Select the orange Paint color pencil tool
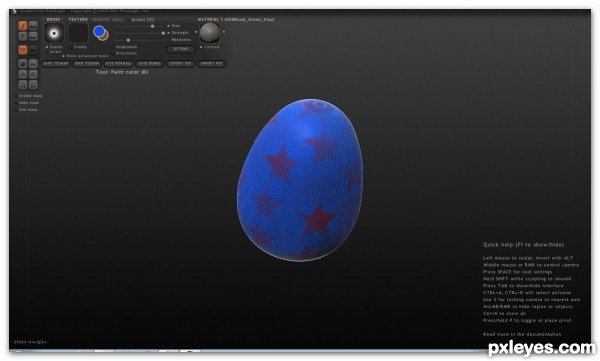 23,26
